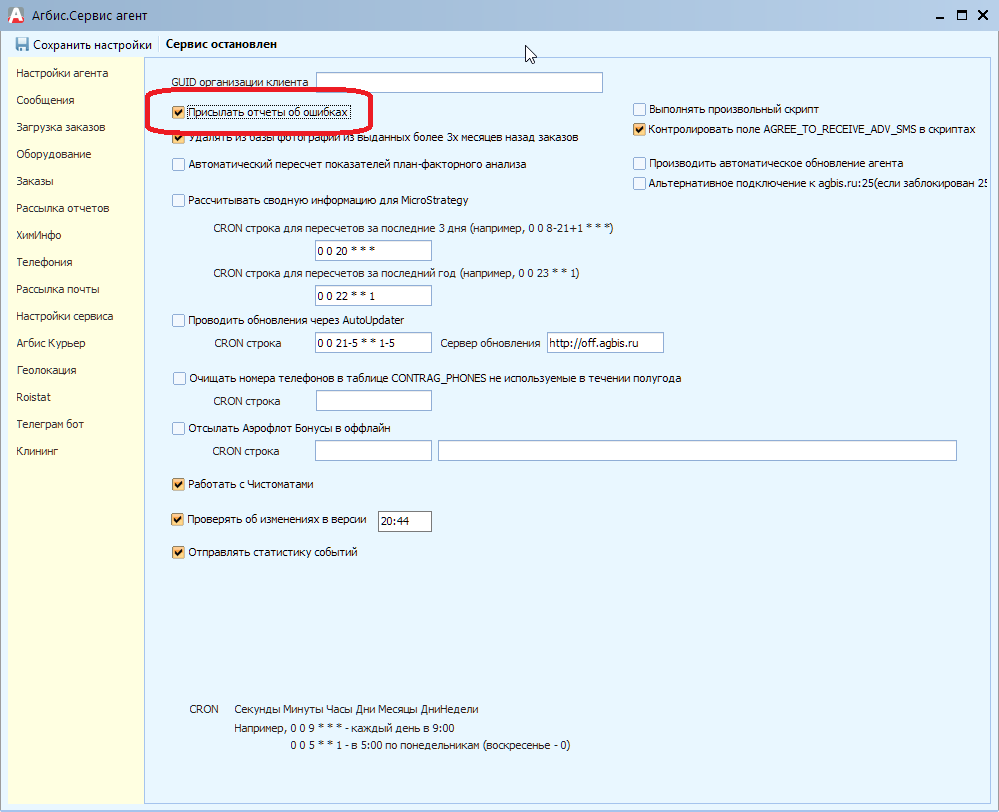999x812 pixels.
Task: Open 'Клининг' sidebar section
Action: (x=37, y=451)
